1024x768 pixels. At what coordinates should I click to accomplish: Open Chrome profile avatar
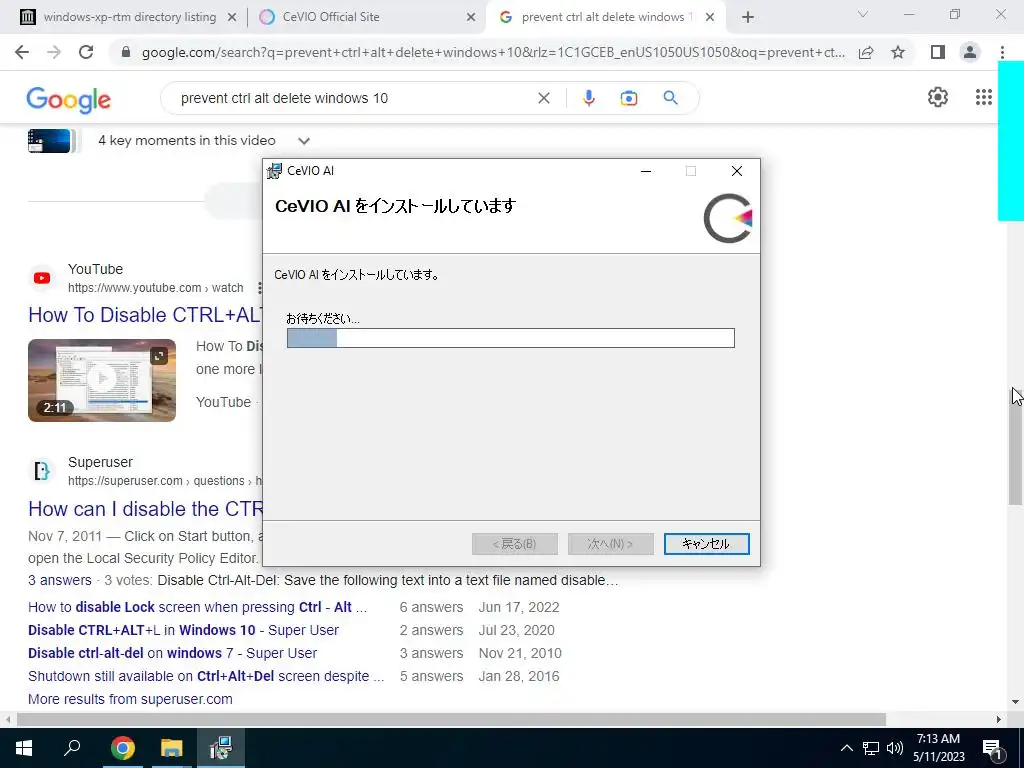coord(970,52)
